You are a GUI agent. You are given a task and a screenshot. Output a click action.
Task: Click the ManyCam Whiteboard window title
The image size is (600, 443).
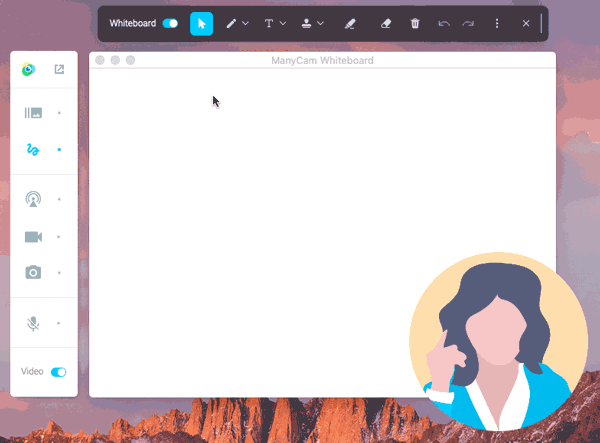click(322, 60)
